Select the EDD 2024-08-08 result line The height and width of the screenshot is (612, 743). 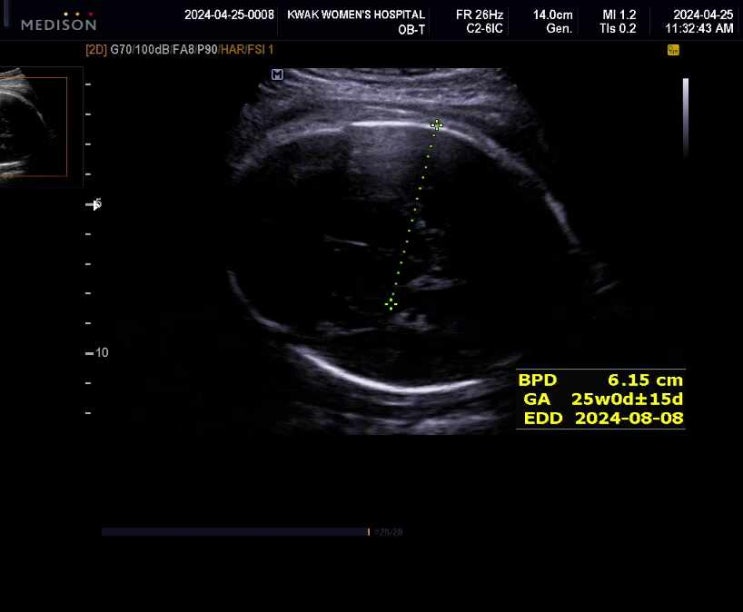coord(600,418)
